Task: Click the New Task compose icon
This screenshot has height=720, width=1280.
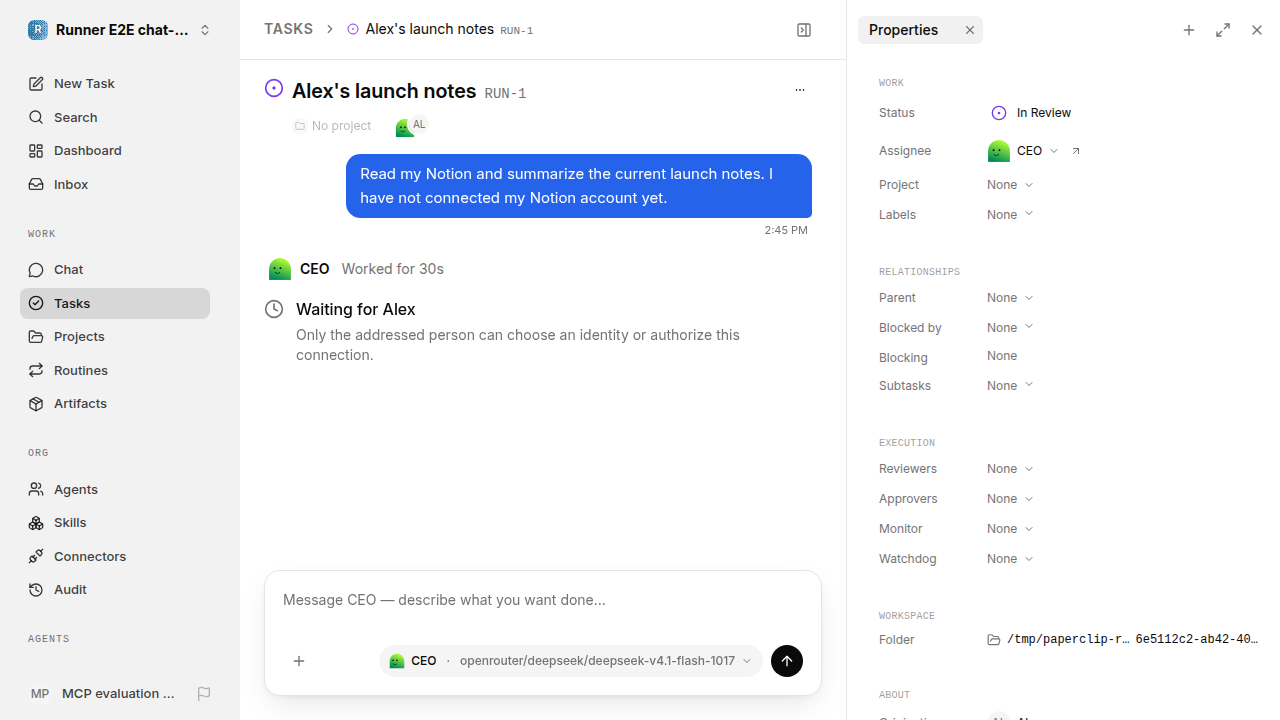Action: [x=36, y=84]
